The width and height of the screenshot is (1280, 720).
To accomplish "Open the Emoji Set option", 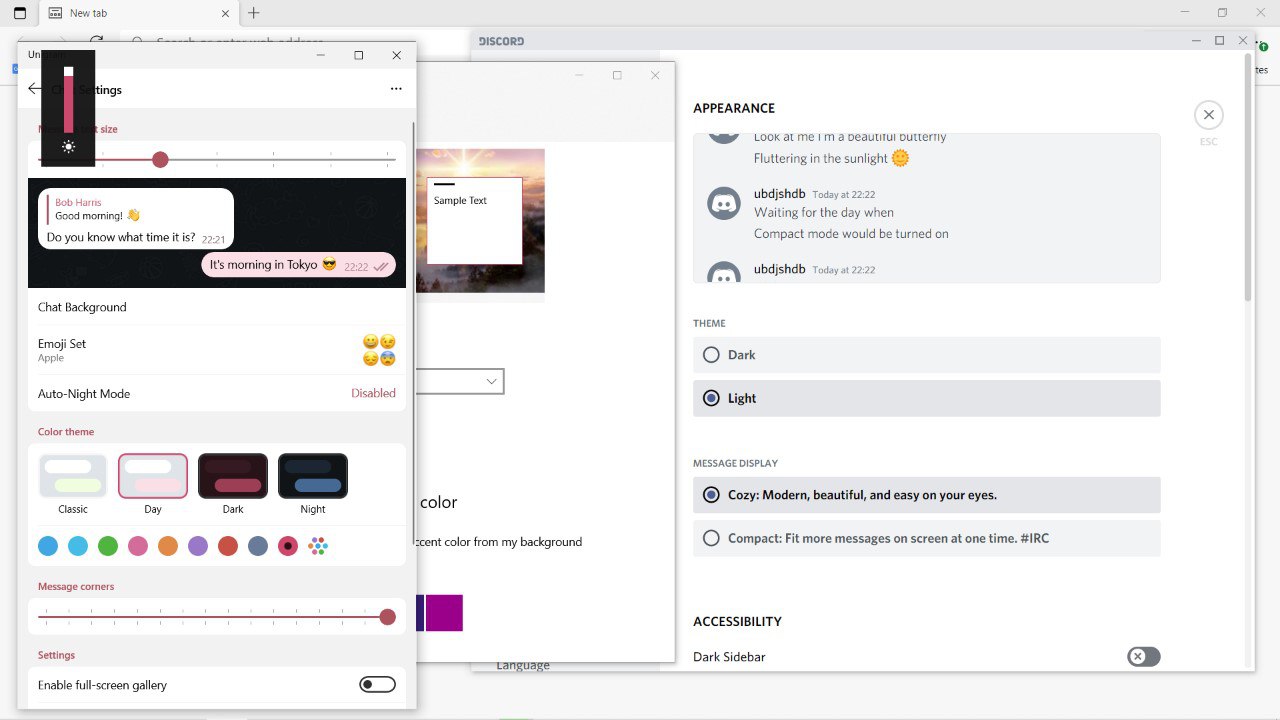I will 217,350.
